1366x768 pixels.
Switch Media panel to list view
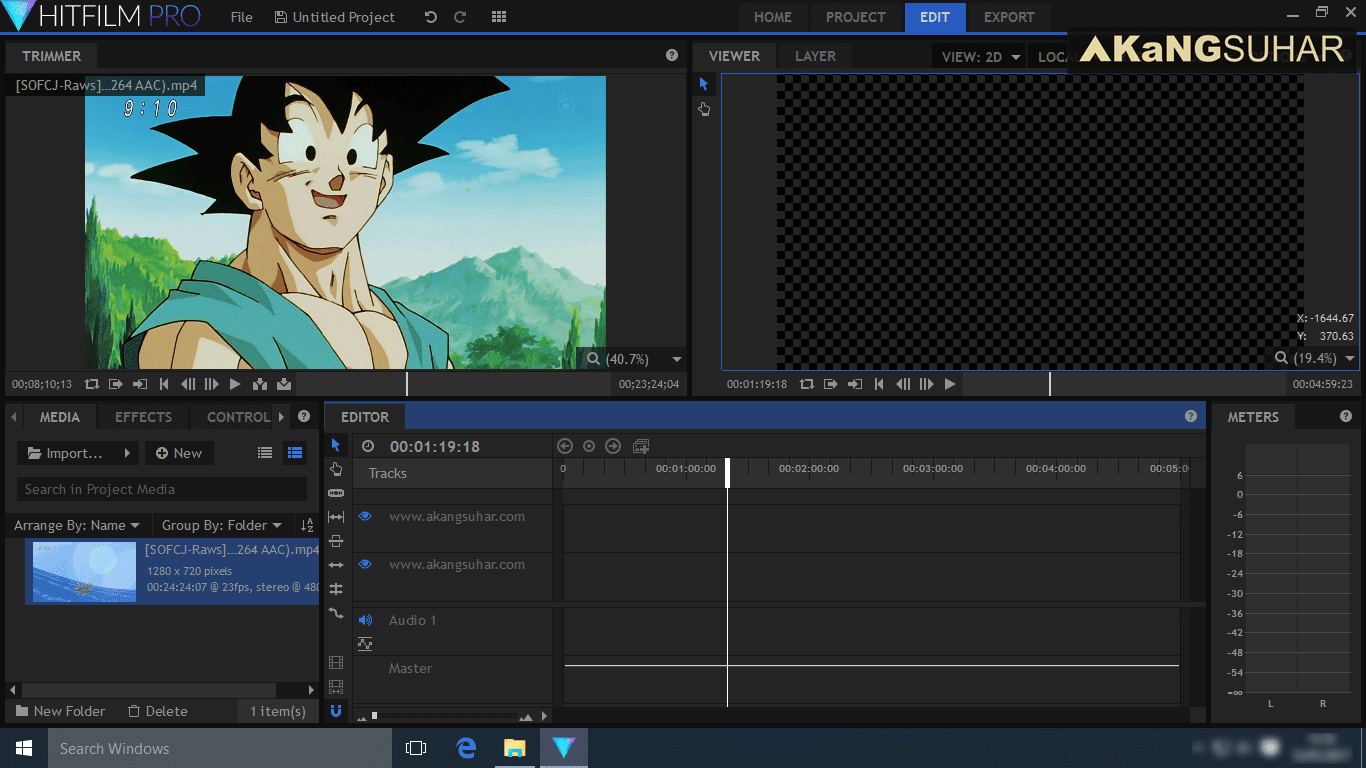tap(265, 453)
